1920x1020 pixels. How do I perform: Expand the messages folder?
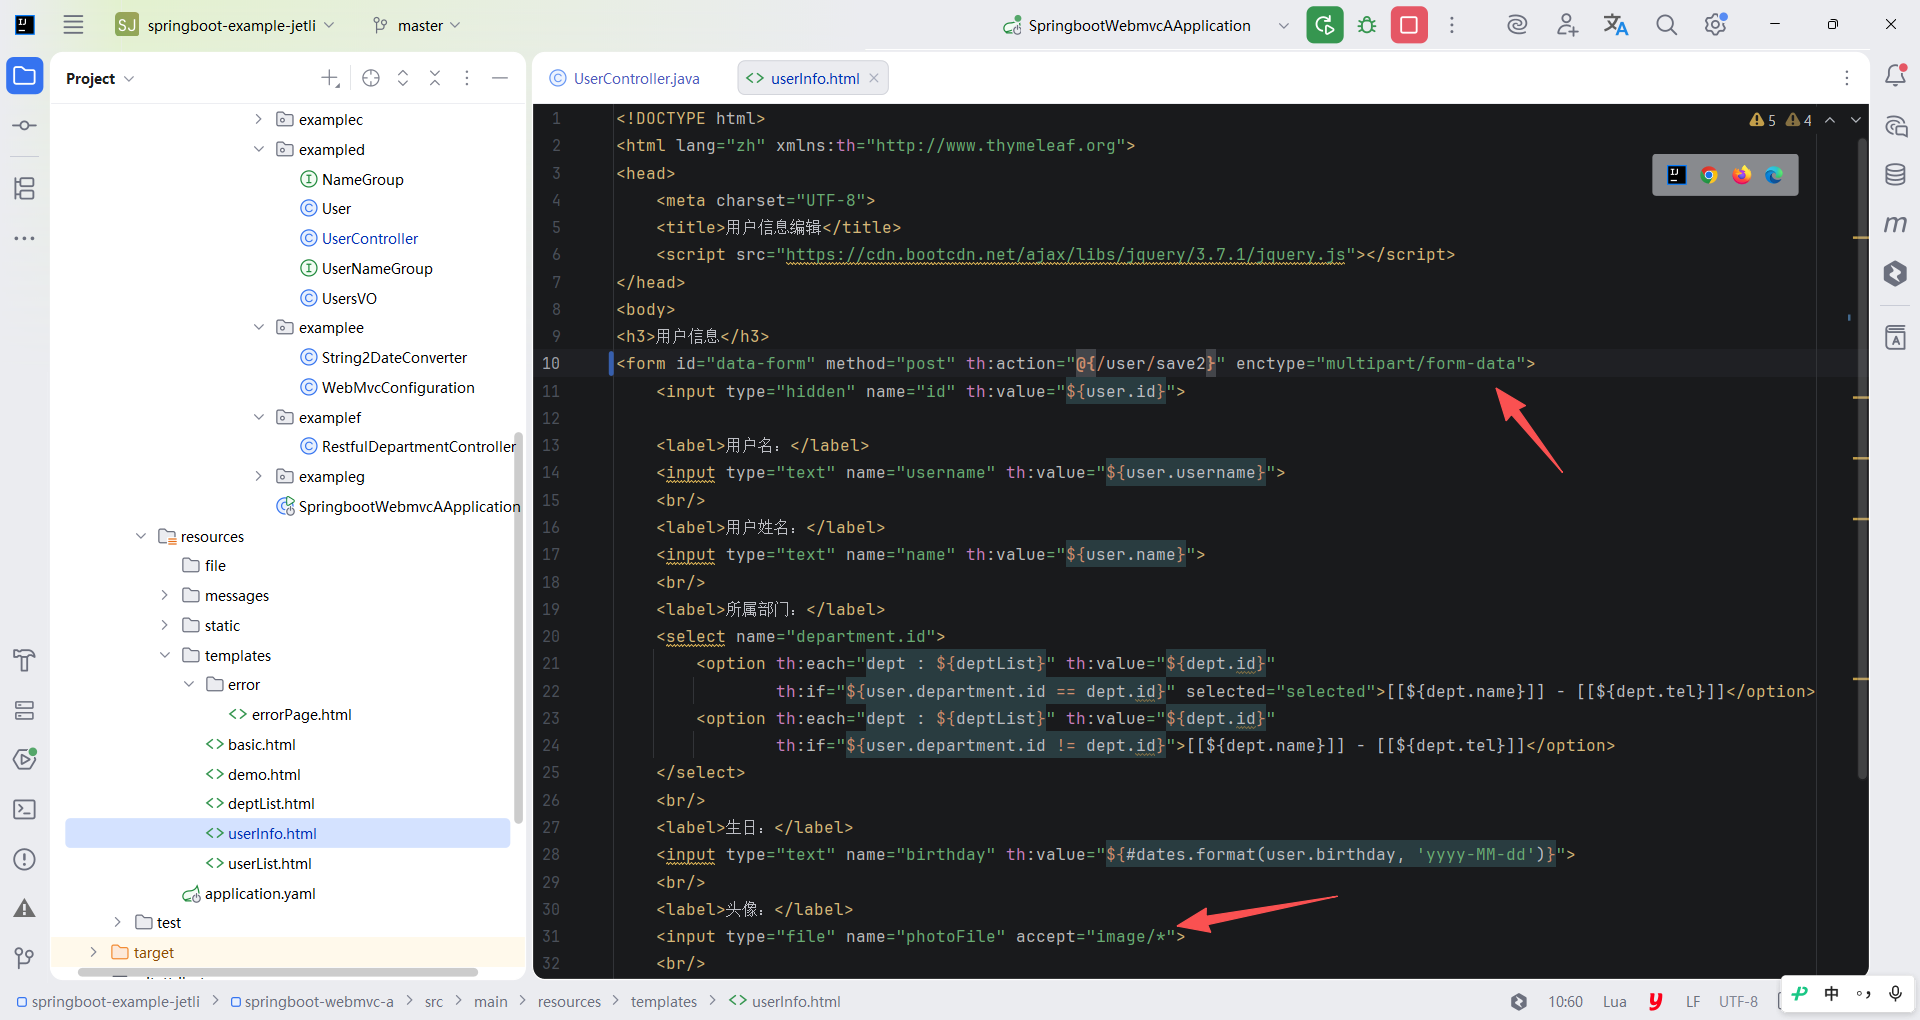pos(165,595)
